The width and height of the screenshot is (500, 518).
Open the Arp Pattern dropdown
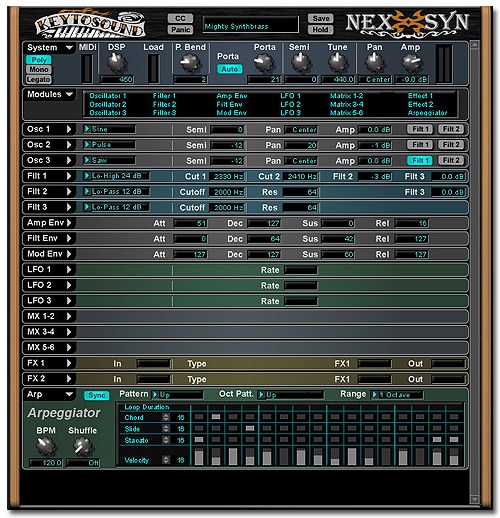point(178,395)
